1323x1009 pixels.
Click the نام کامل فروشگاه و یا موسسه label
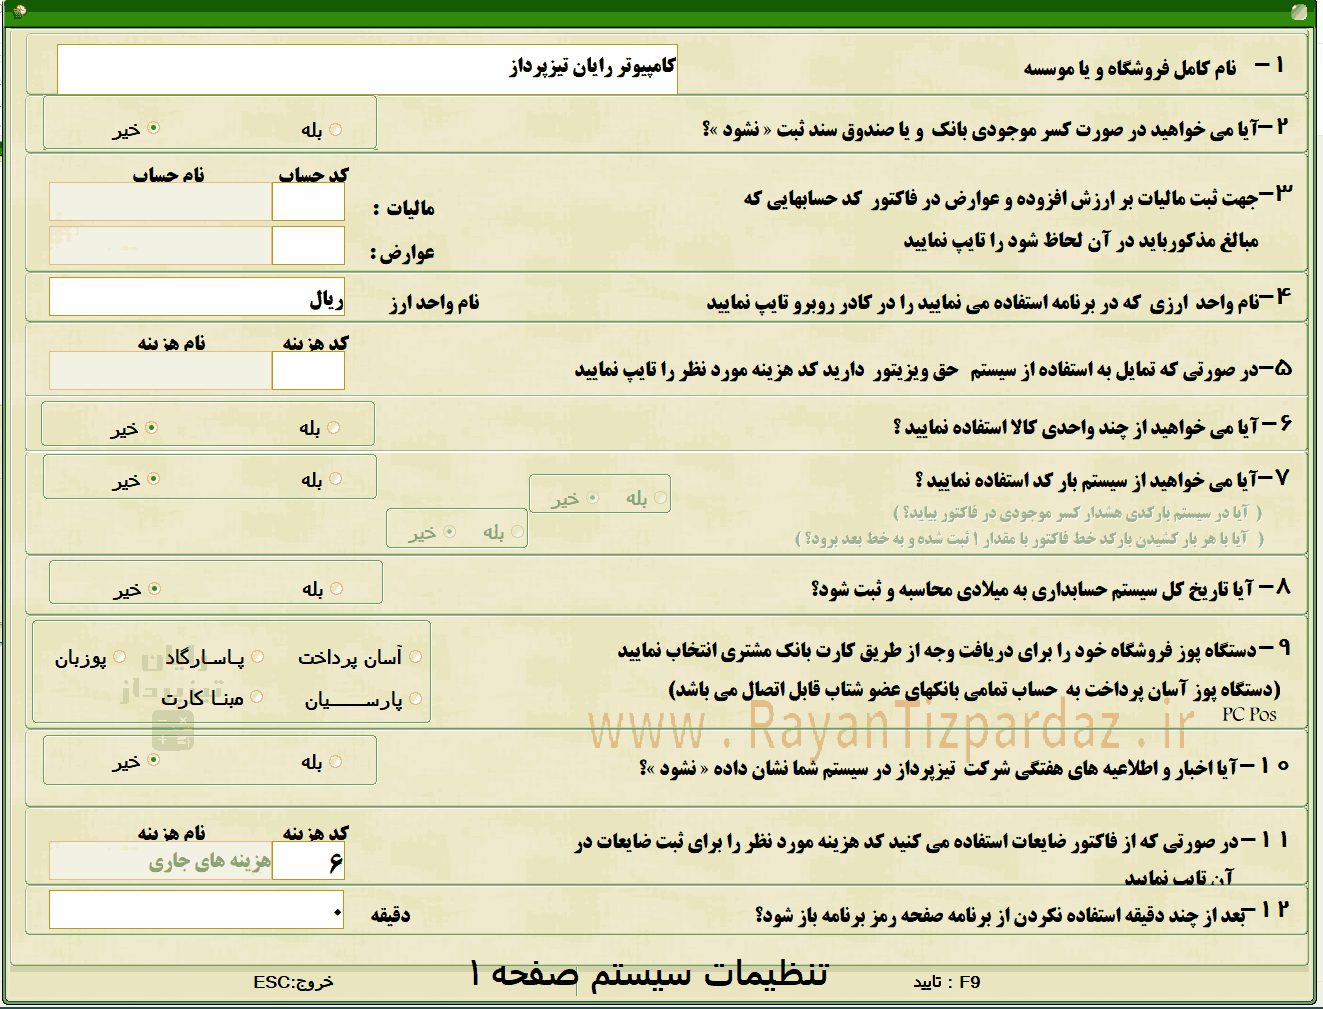[1130, 69]
